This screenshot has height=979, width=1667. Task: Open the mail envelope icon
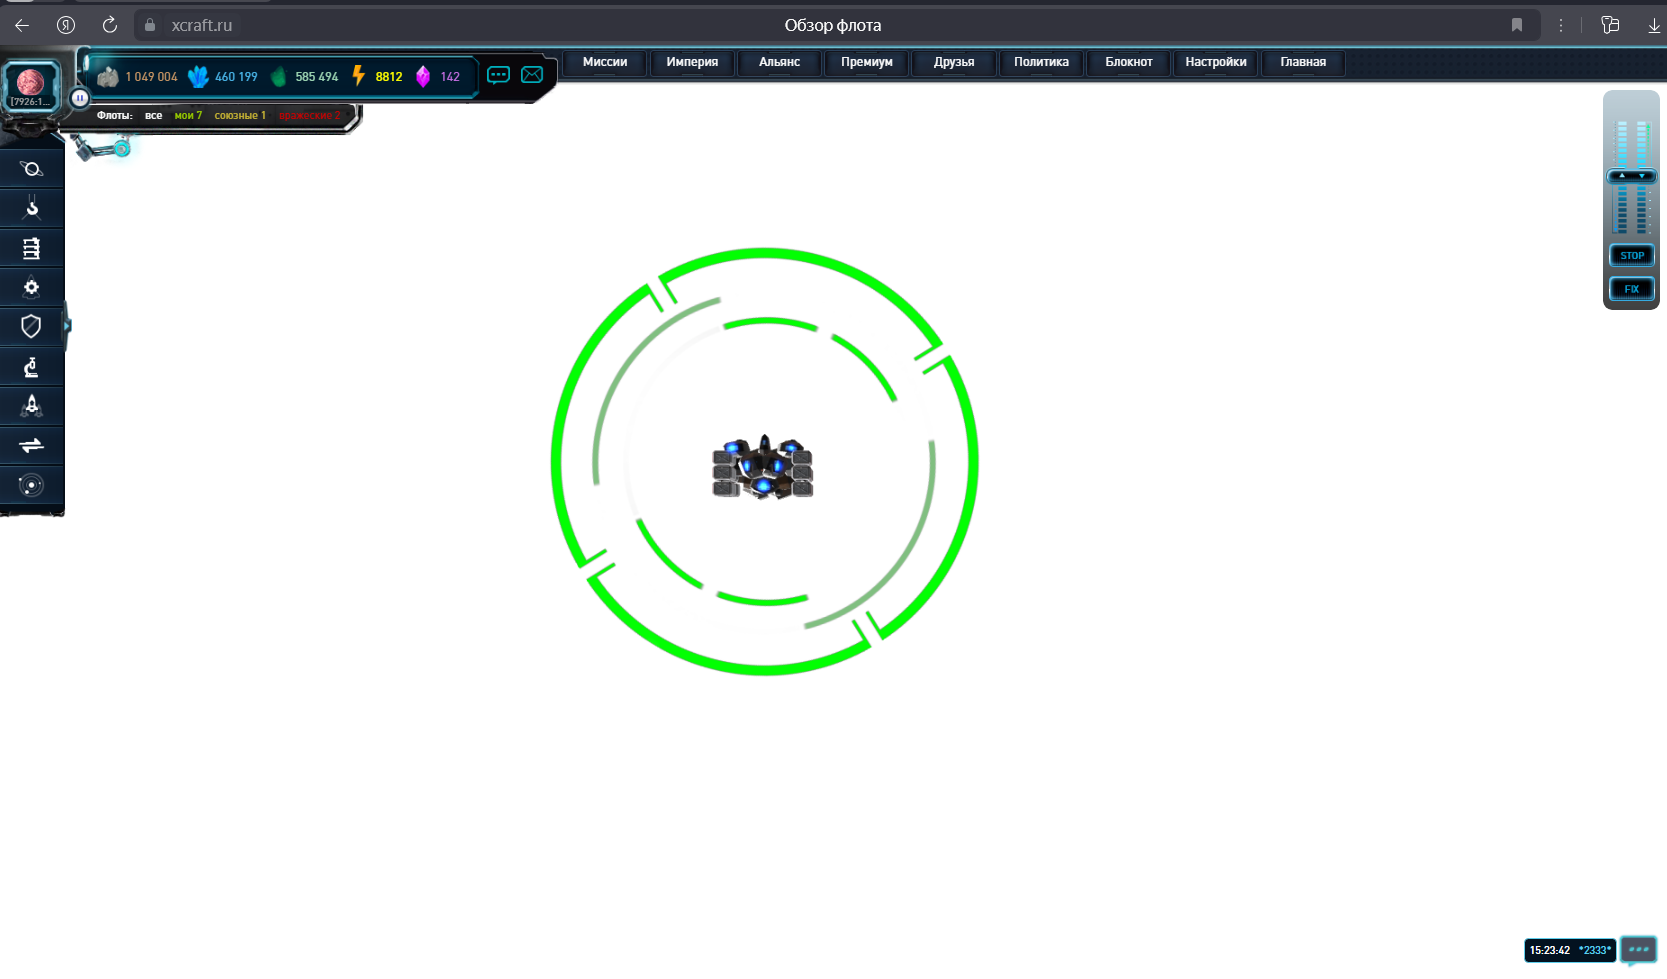pos(532,75)
